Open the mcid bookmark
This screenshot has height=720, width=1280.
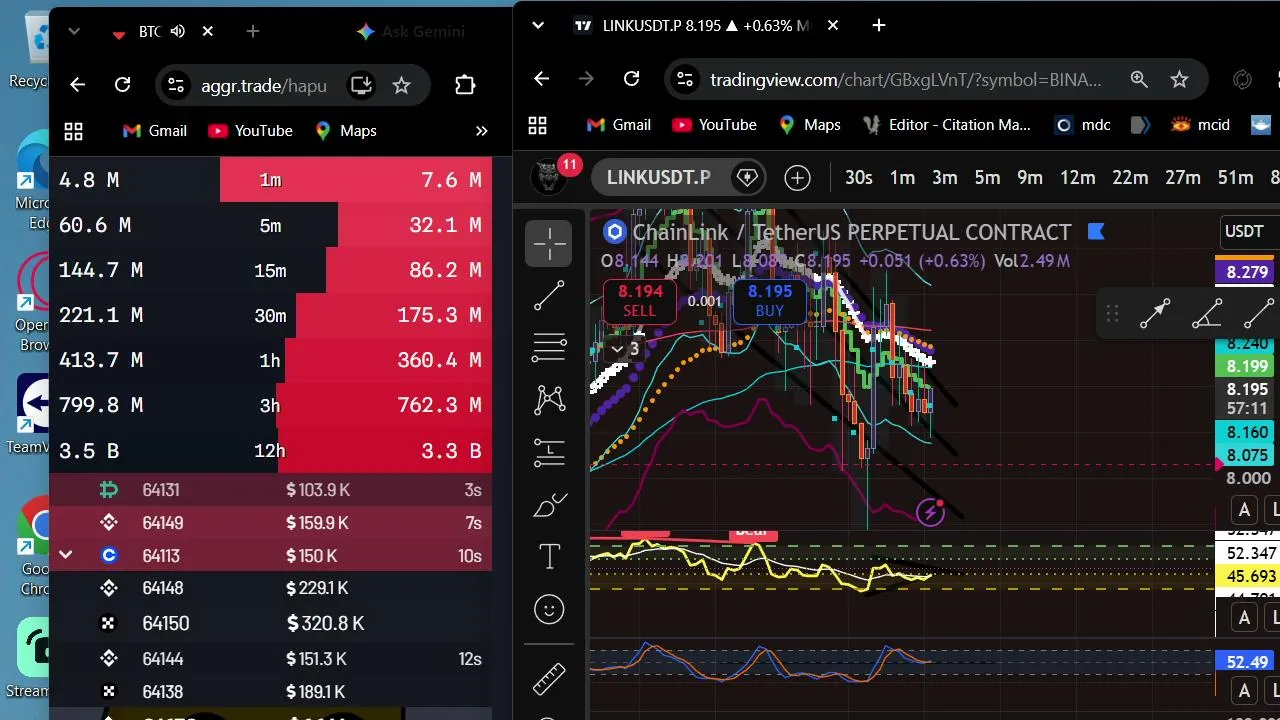point(1200,125)
